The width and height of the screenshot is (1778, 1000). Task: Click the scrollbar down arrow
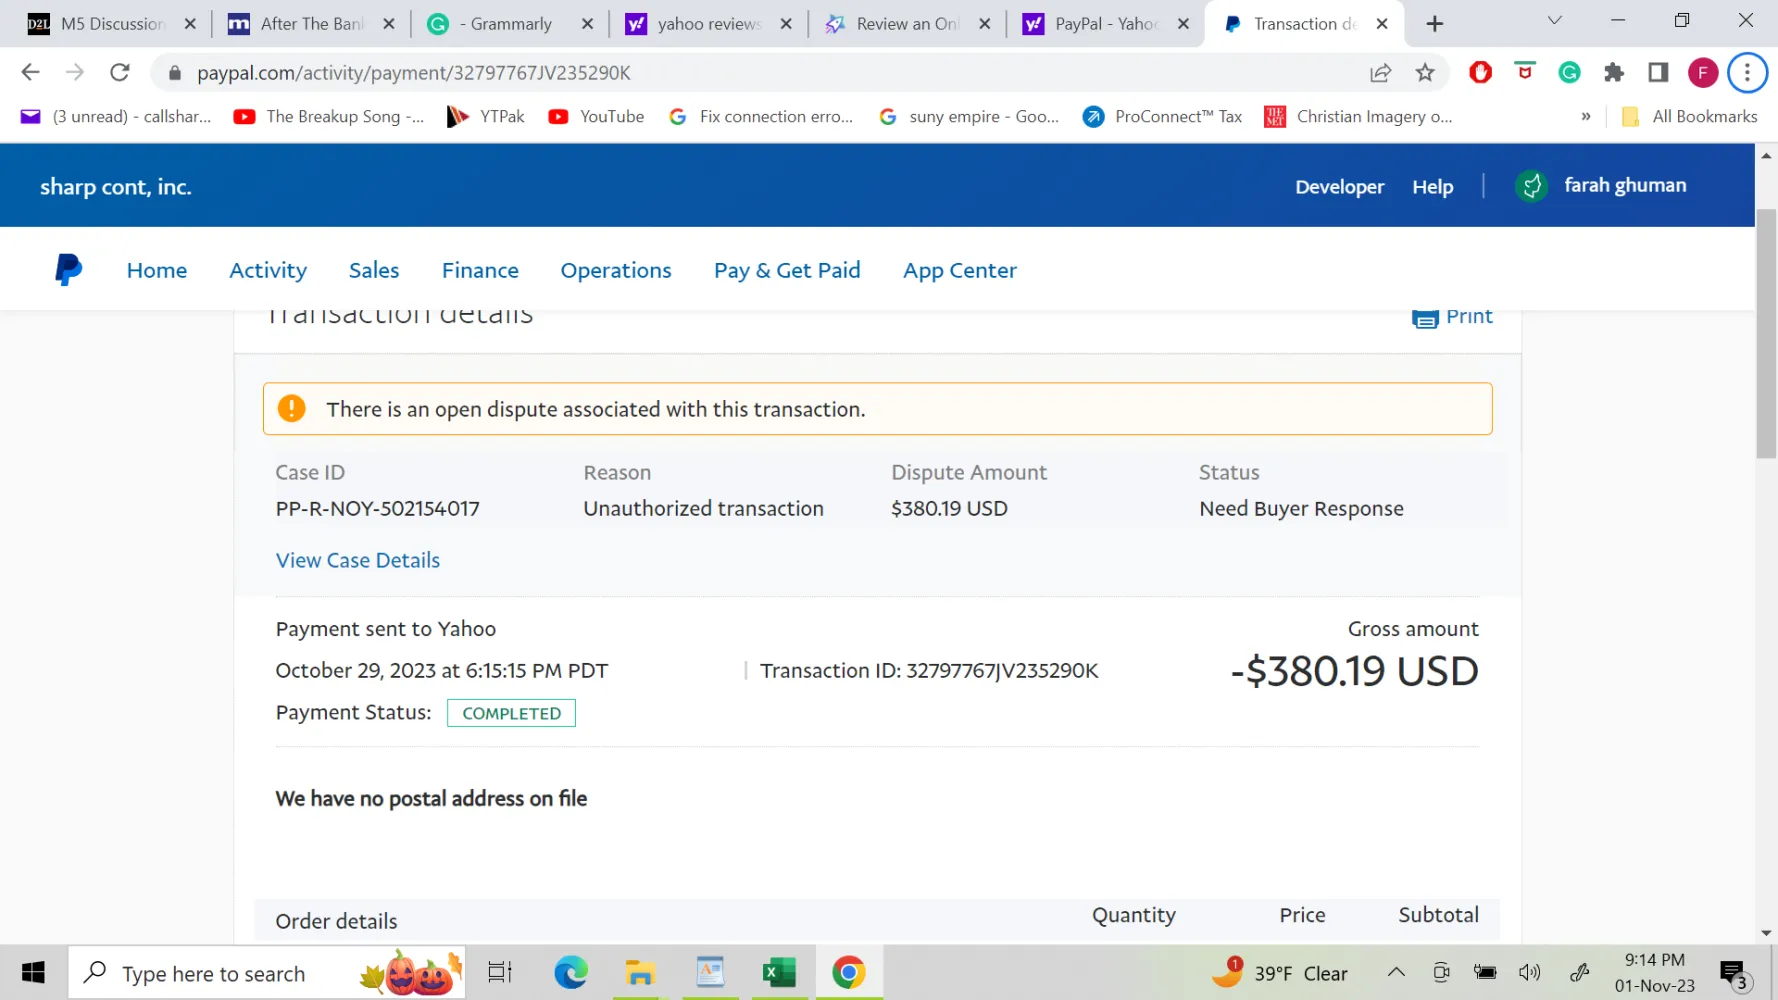click(1766, 933)
